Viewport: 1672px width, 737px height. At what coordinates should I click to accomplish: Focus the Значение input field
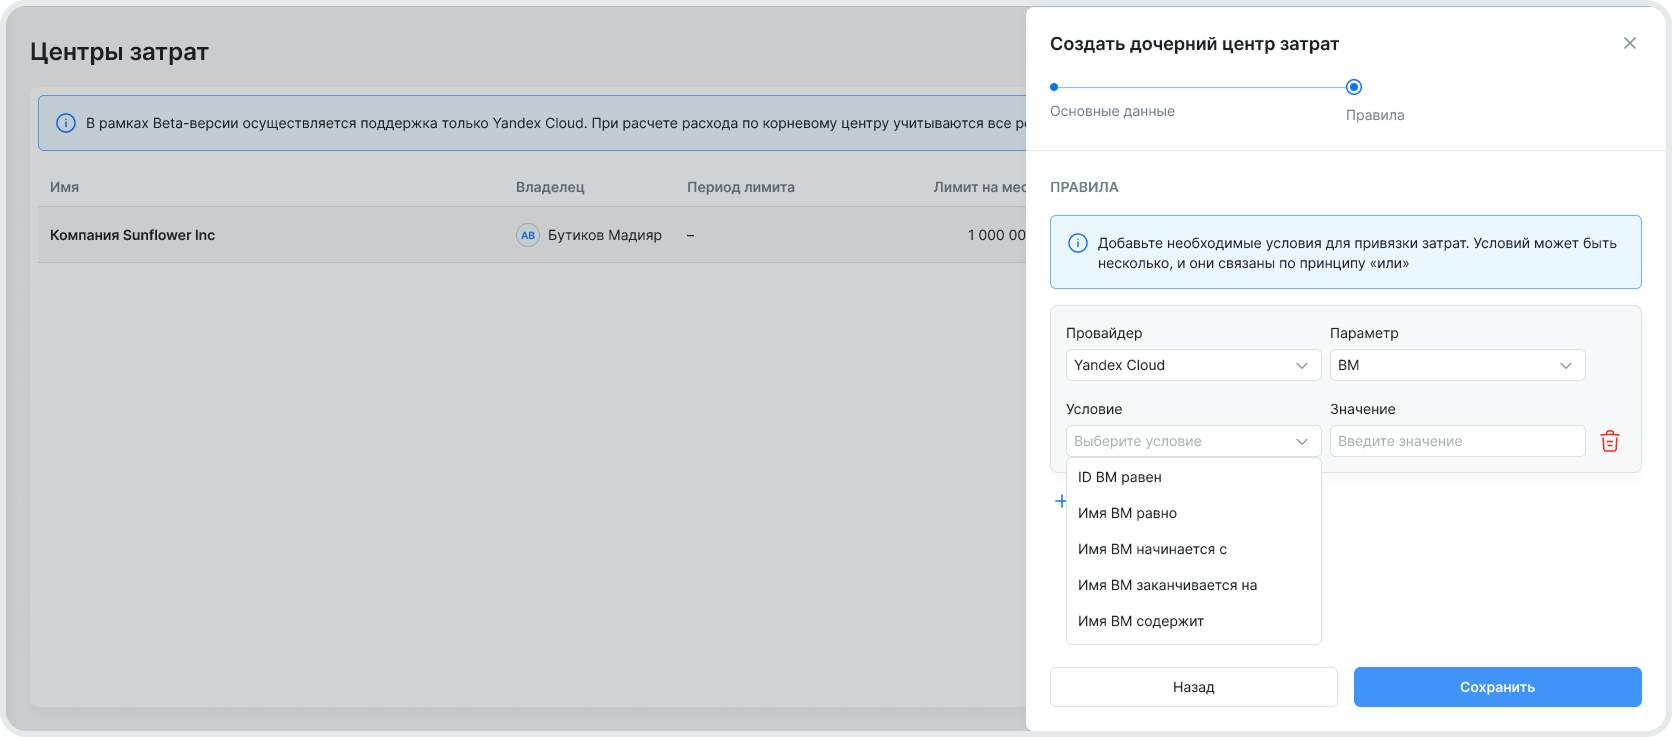1456,441
